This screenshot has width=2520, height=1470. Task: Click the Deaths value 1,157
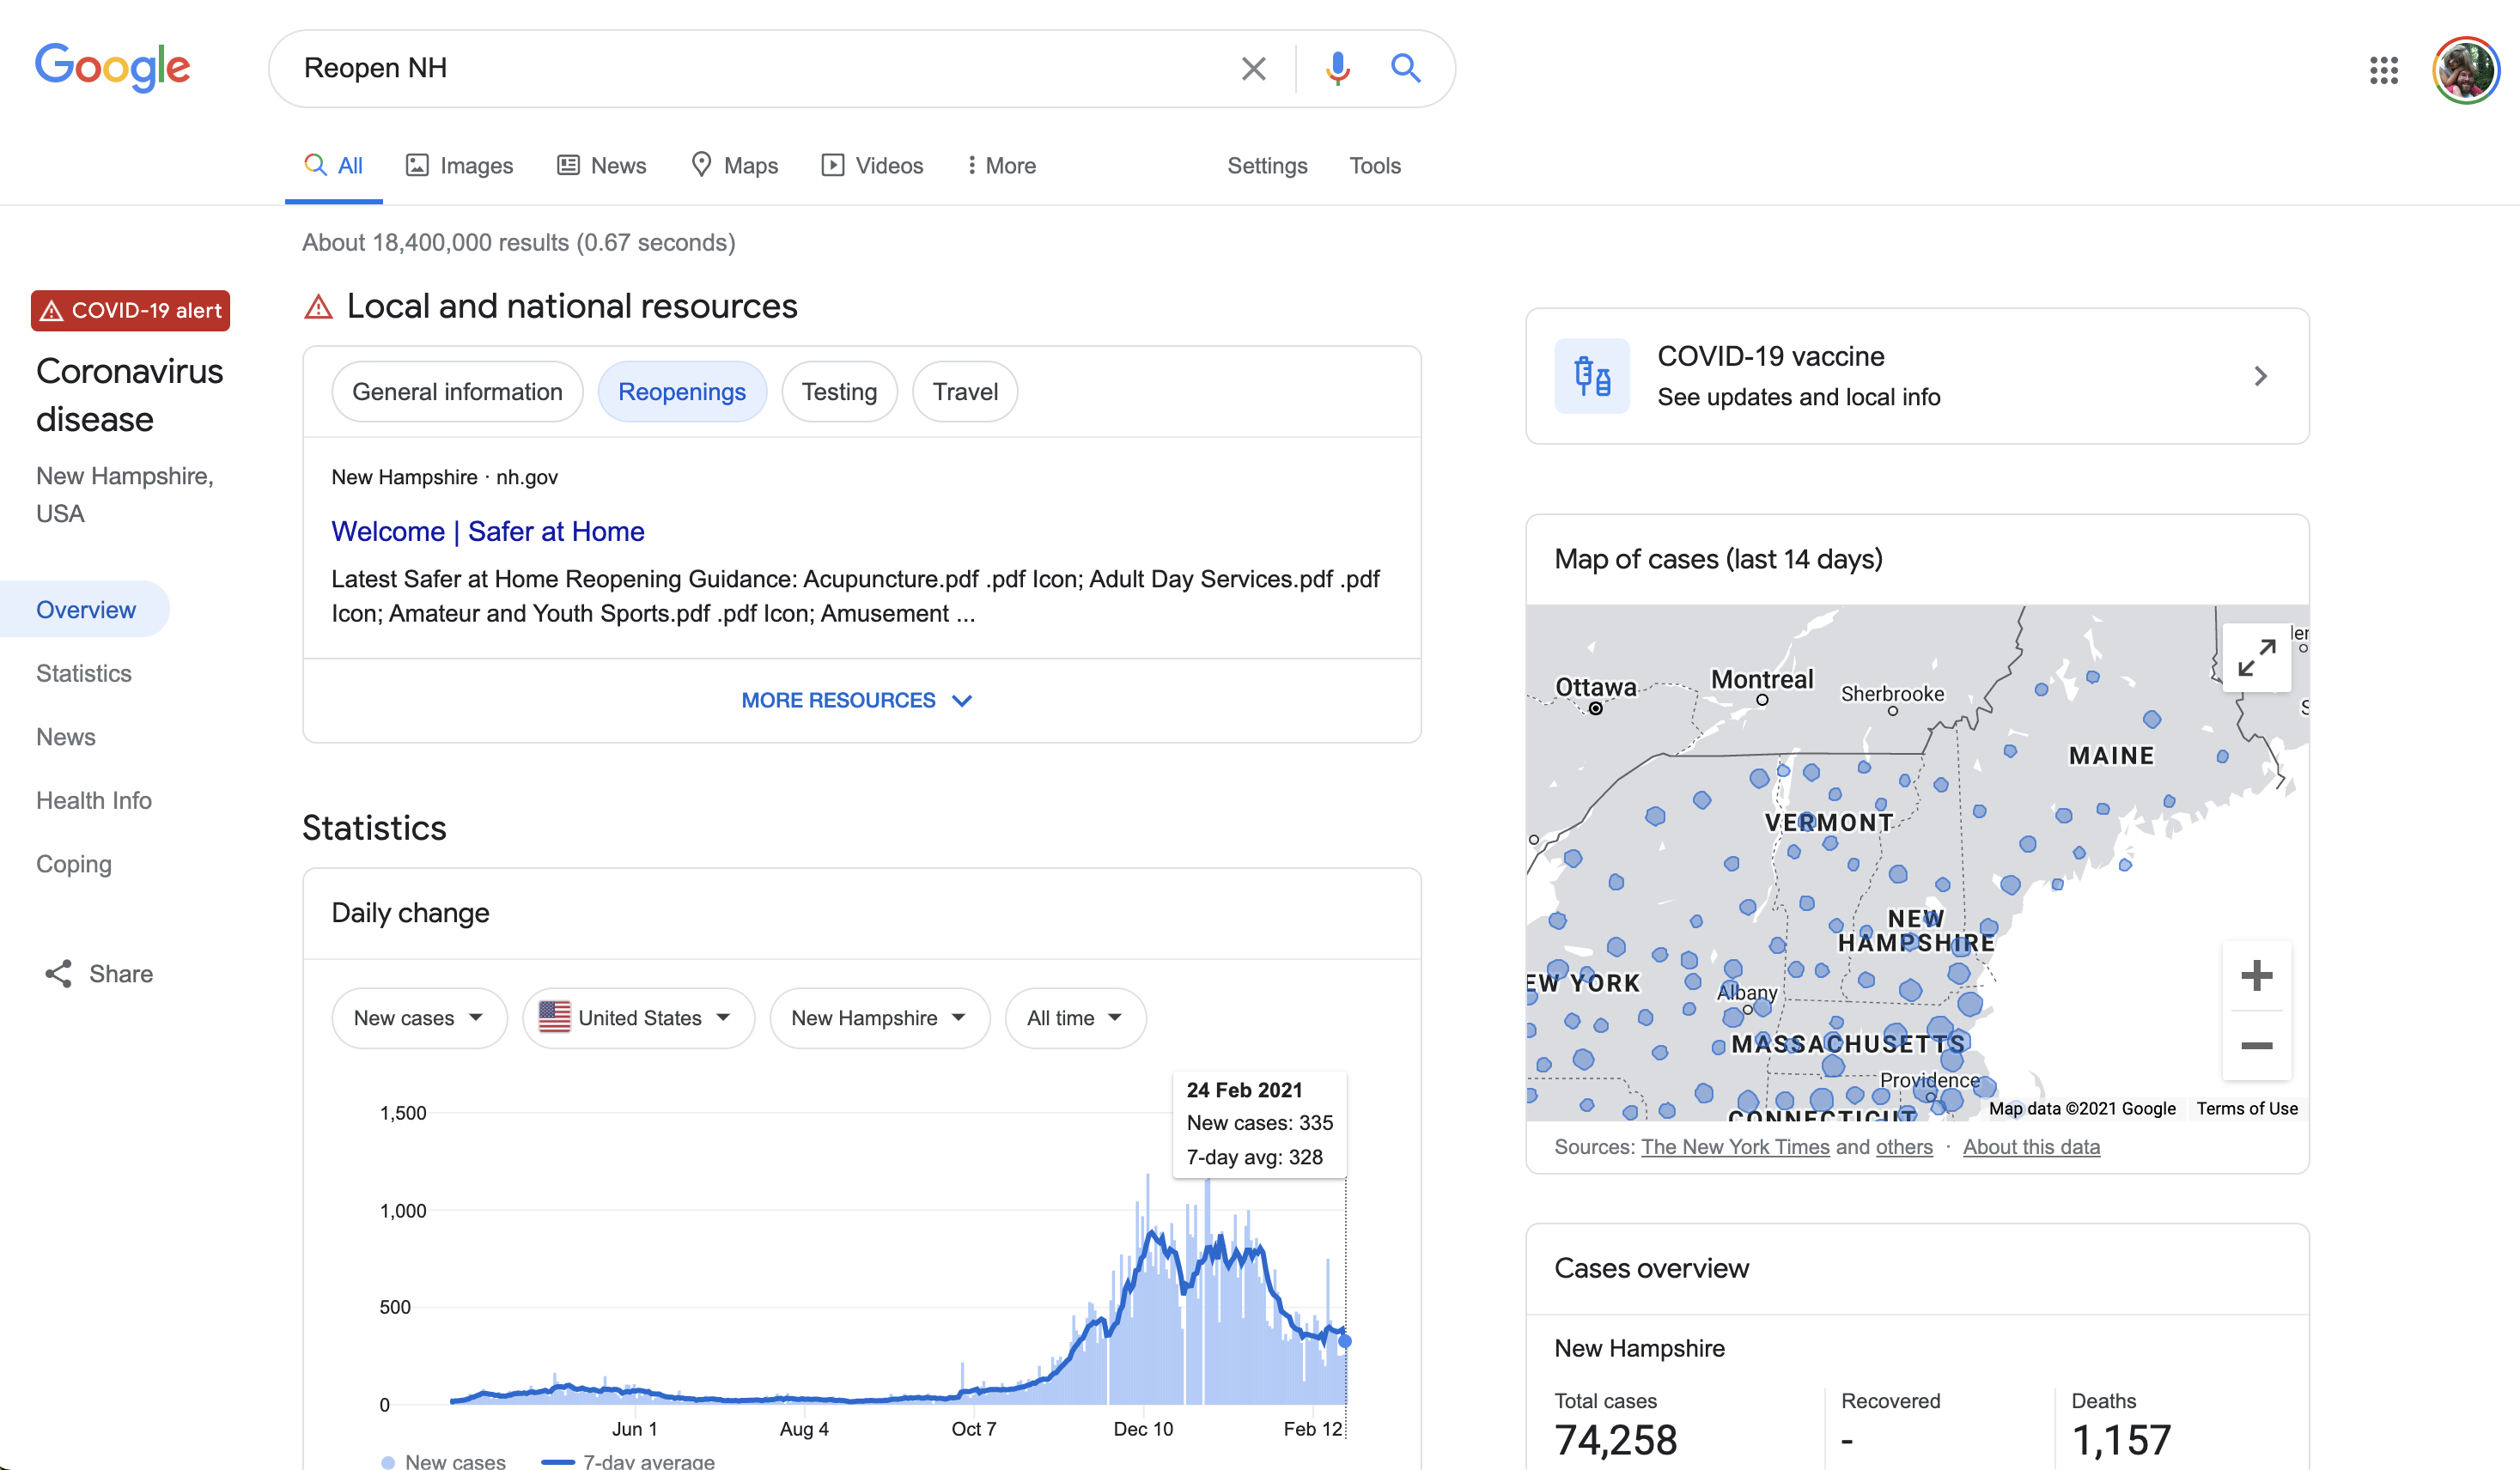coord(2121,1440)
